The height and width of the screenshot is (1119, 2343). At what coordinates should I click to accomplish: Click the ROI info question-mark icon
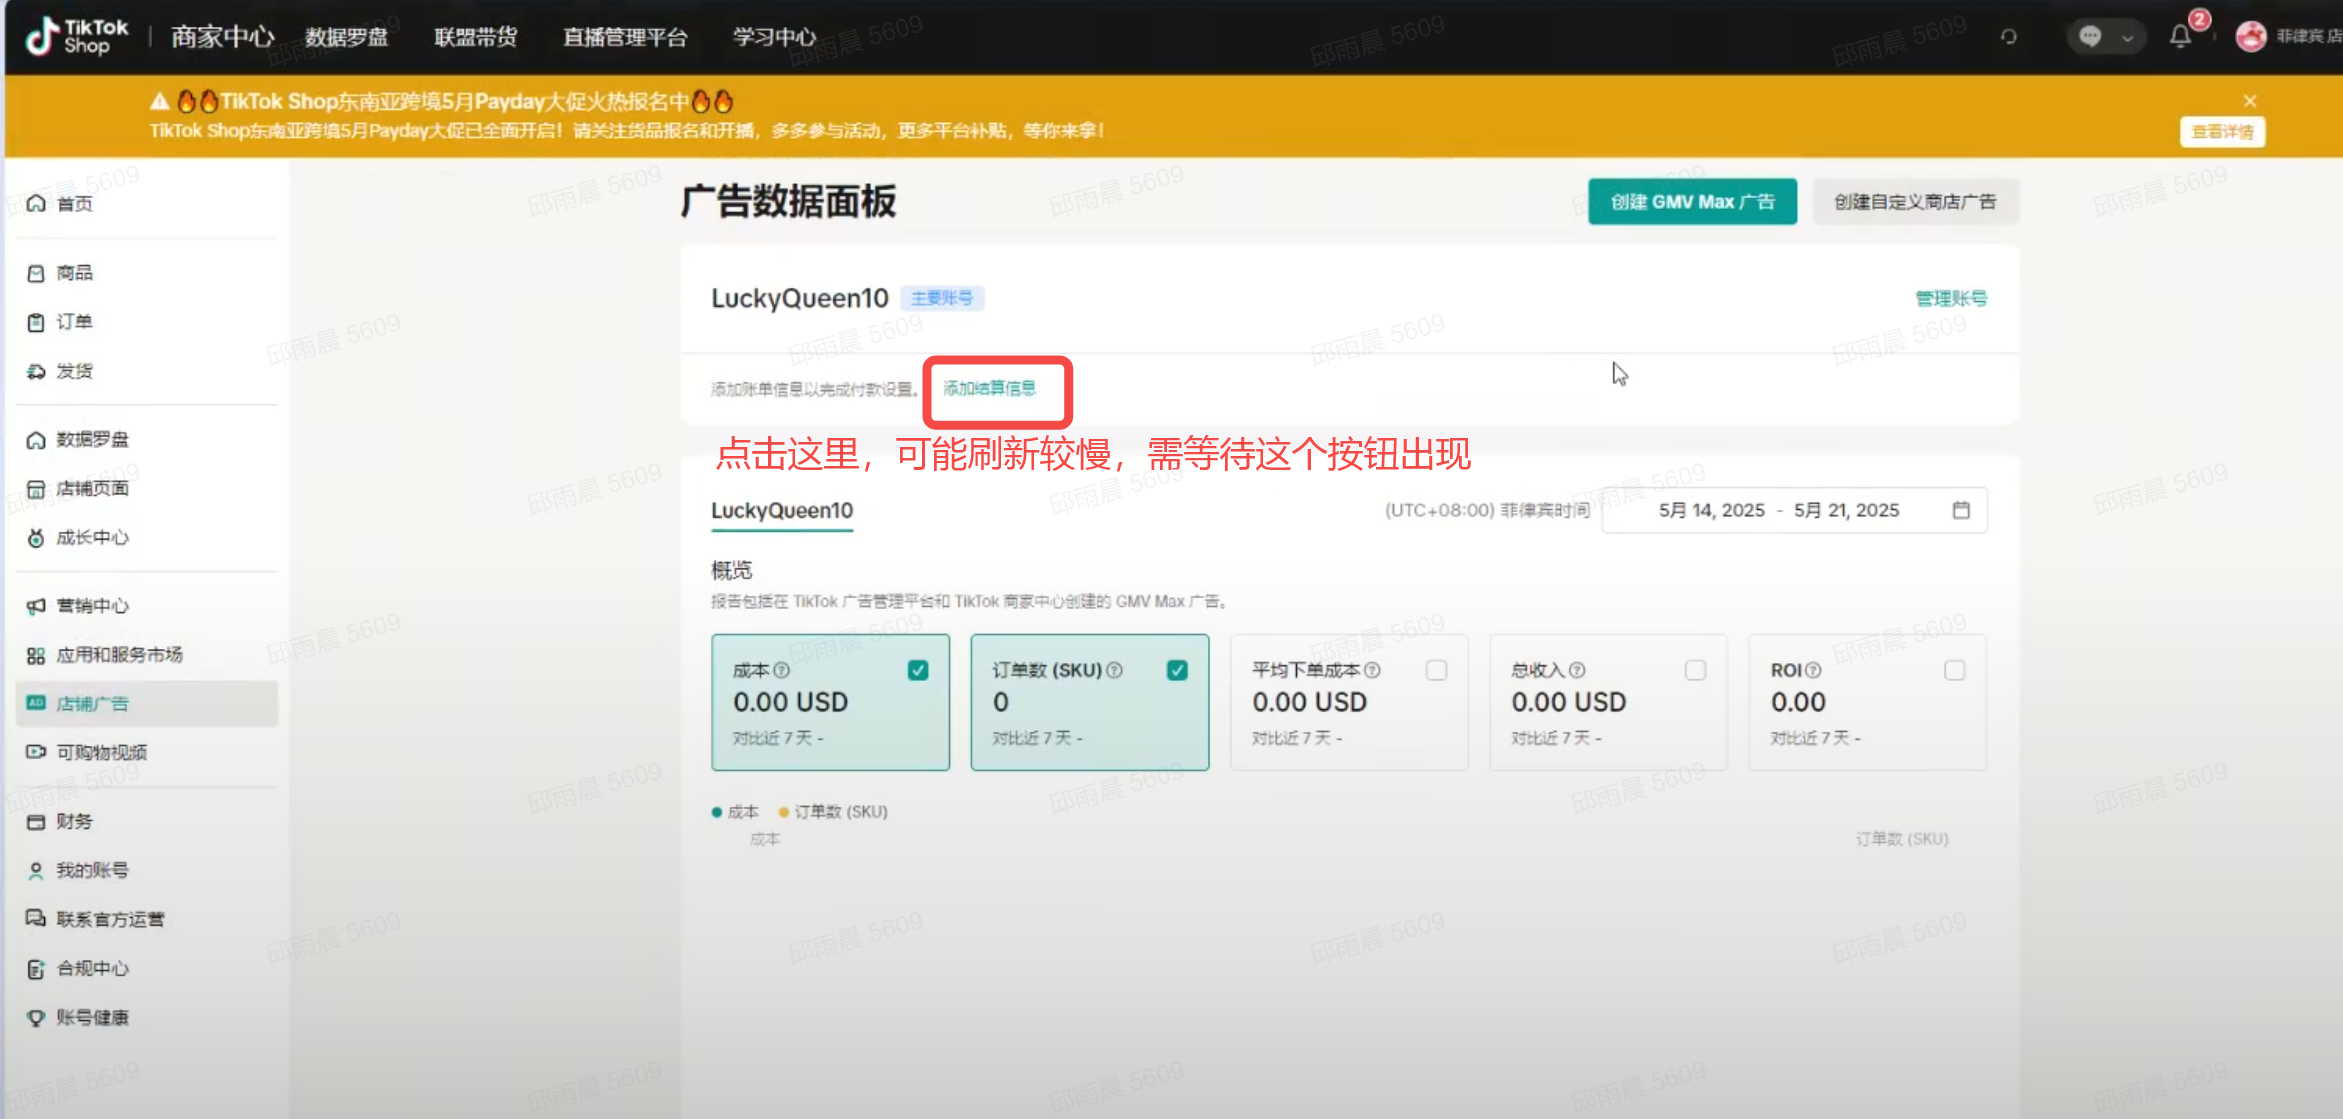(1813, 670)
